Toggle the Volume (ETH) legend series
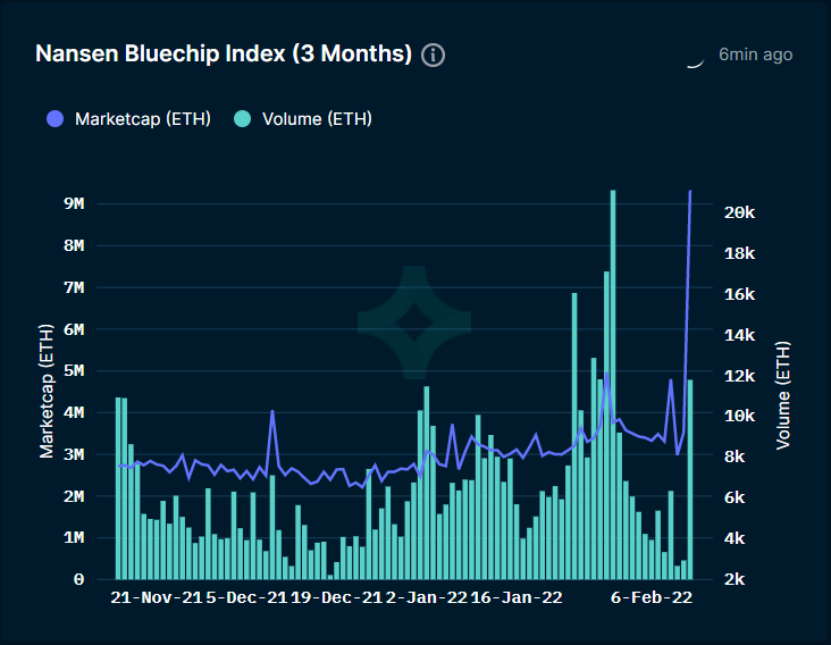This screenshot has width=831, height=645. [x=303, y=119]
